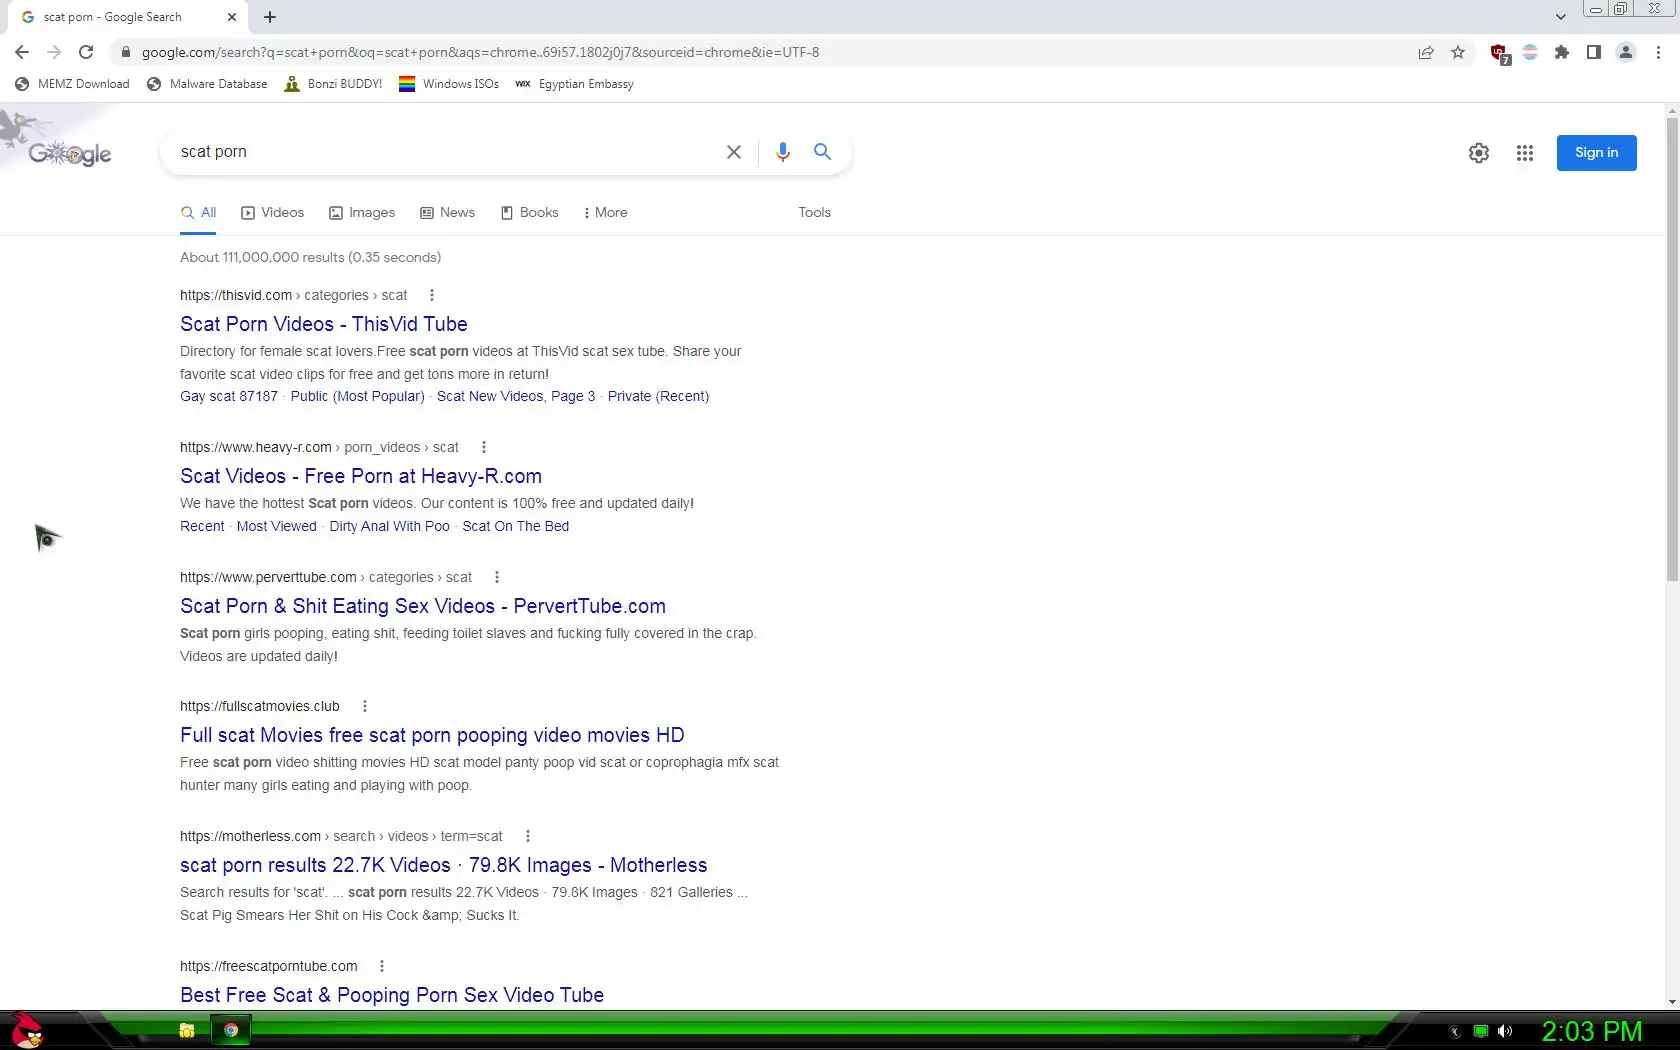The image size is (1680, 1050).
Task: Select the Chrome taskbar icon
Action: (x=231, y=1031)
